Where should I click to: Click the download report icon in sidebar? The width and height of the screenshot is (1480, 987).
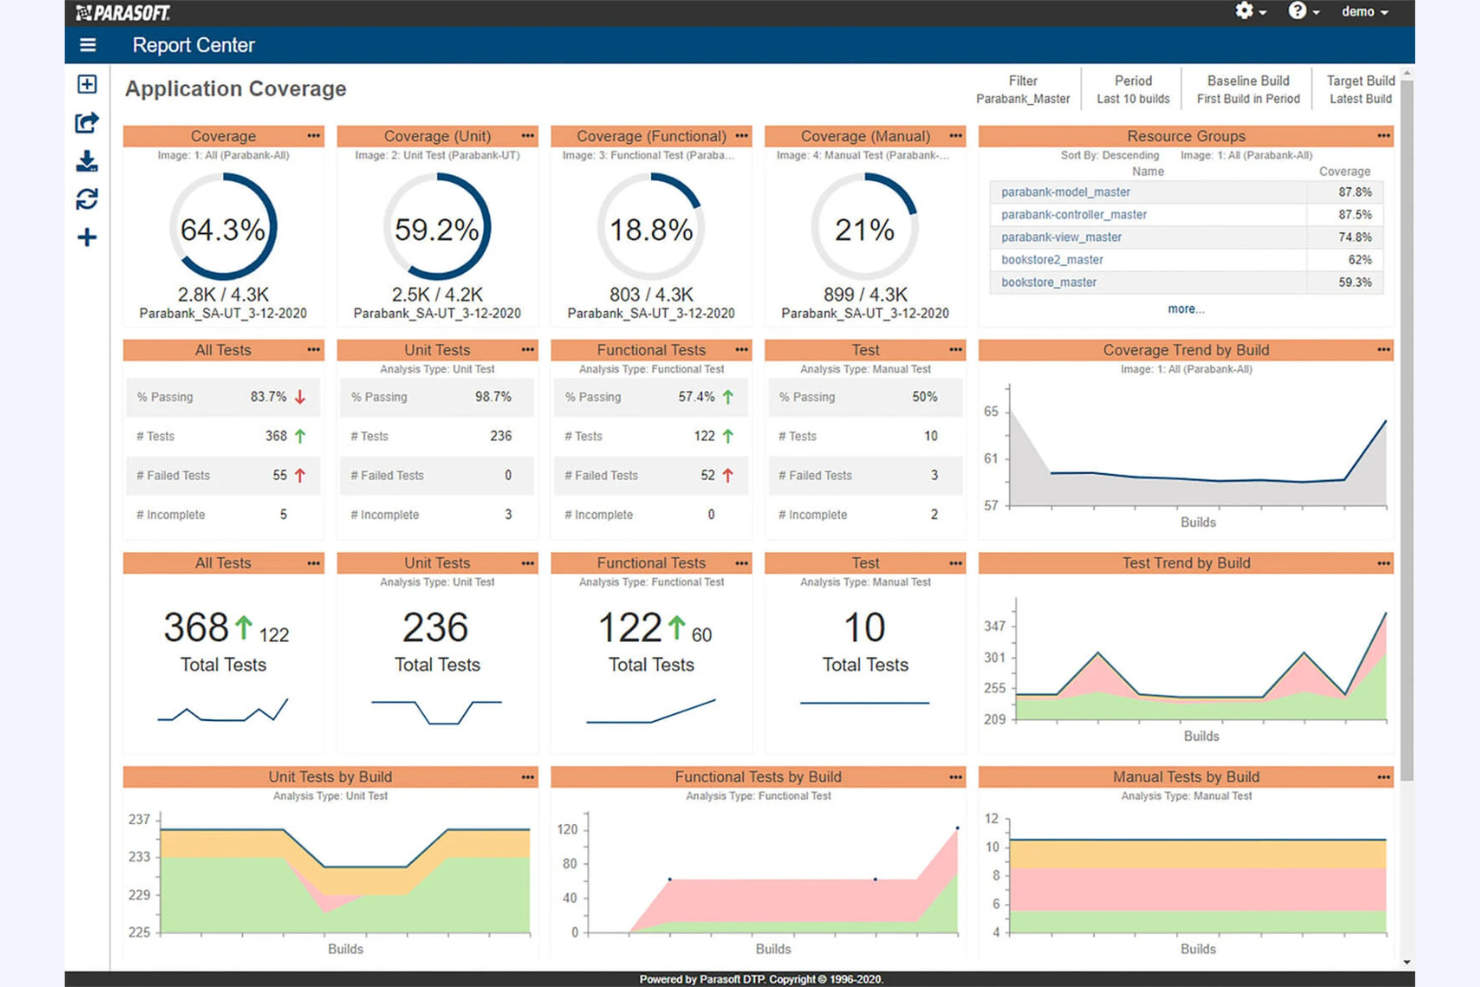coord(86,162)
